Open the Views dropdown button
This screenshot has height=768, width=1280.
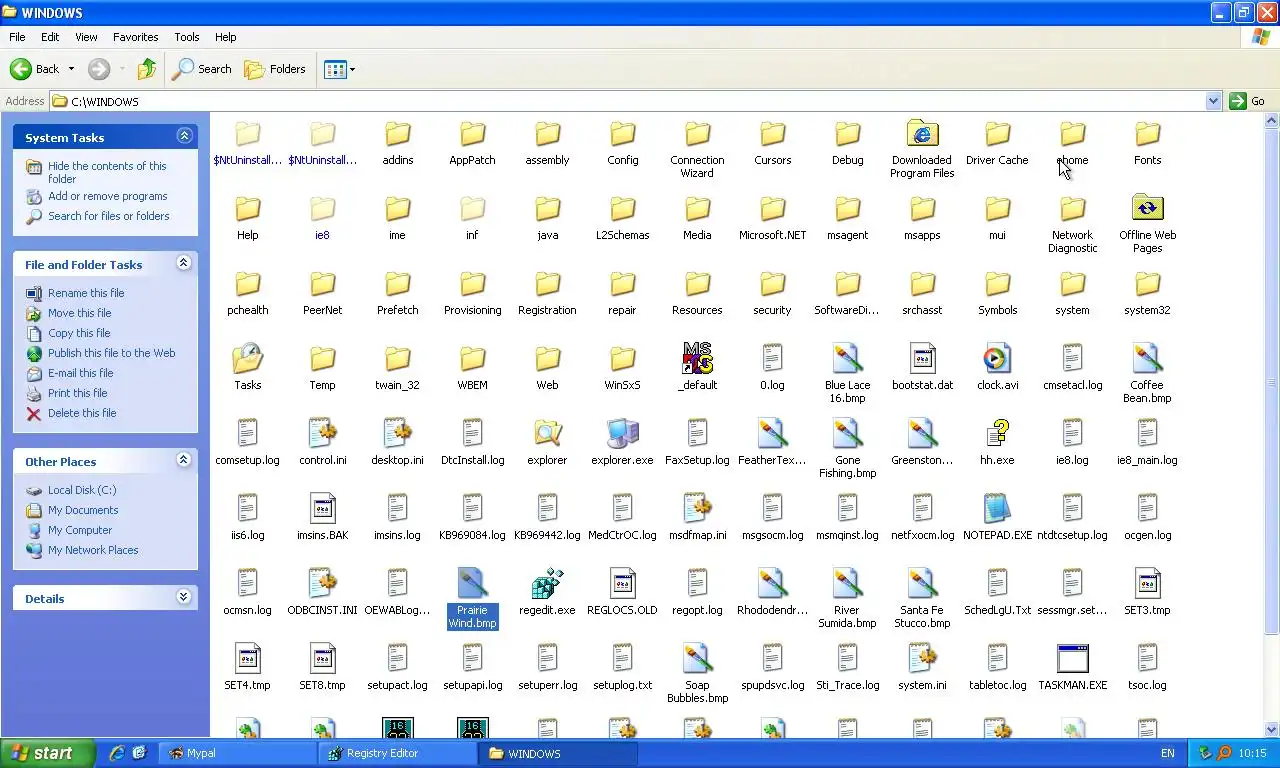click(x=340, y=69)
